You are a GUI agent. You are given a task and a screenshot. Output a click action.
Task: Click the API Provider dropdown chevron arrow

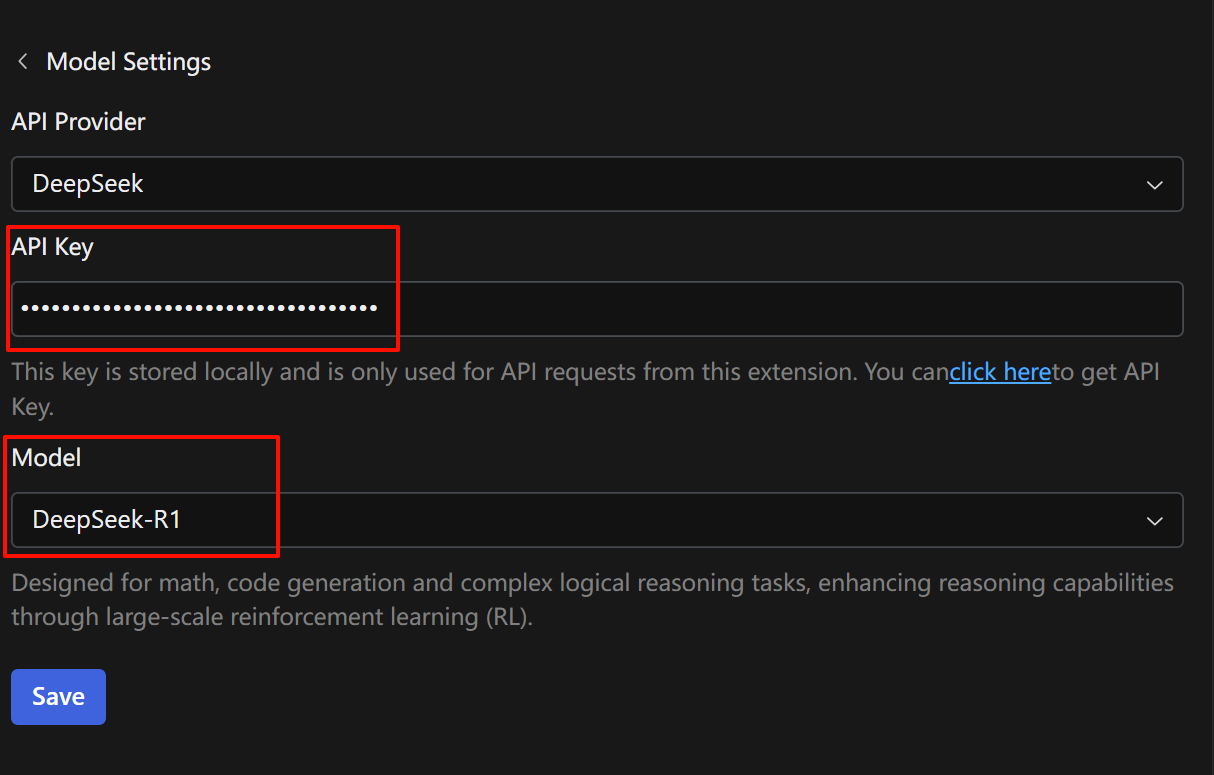(x=1154, y=185)
